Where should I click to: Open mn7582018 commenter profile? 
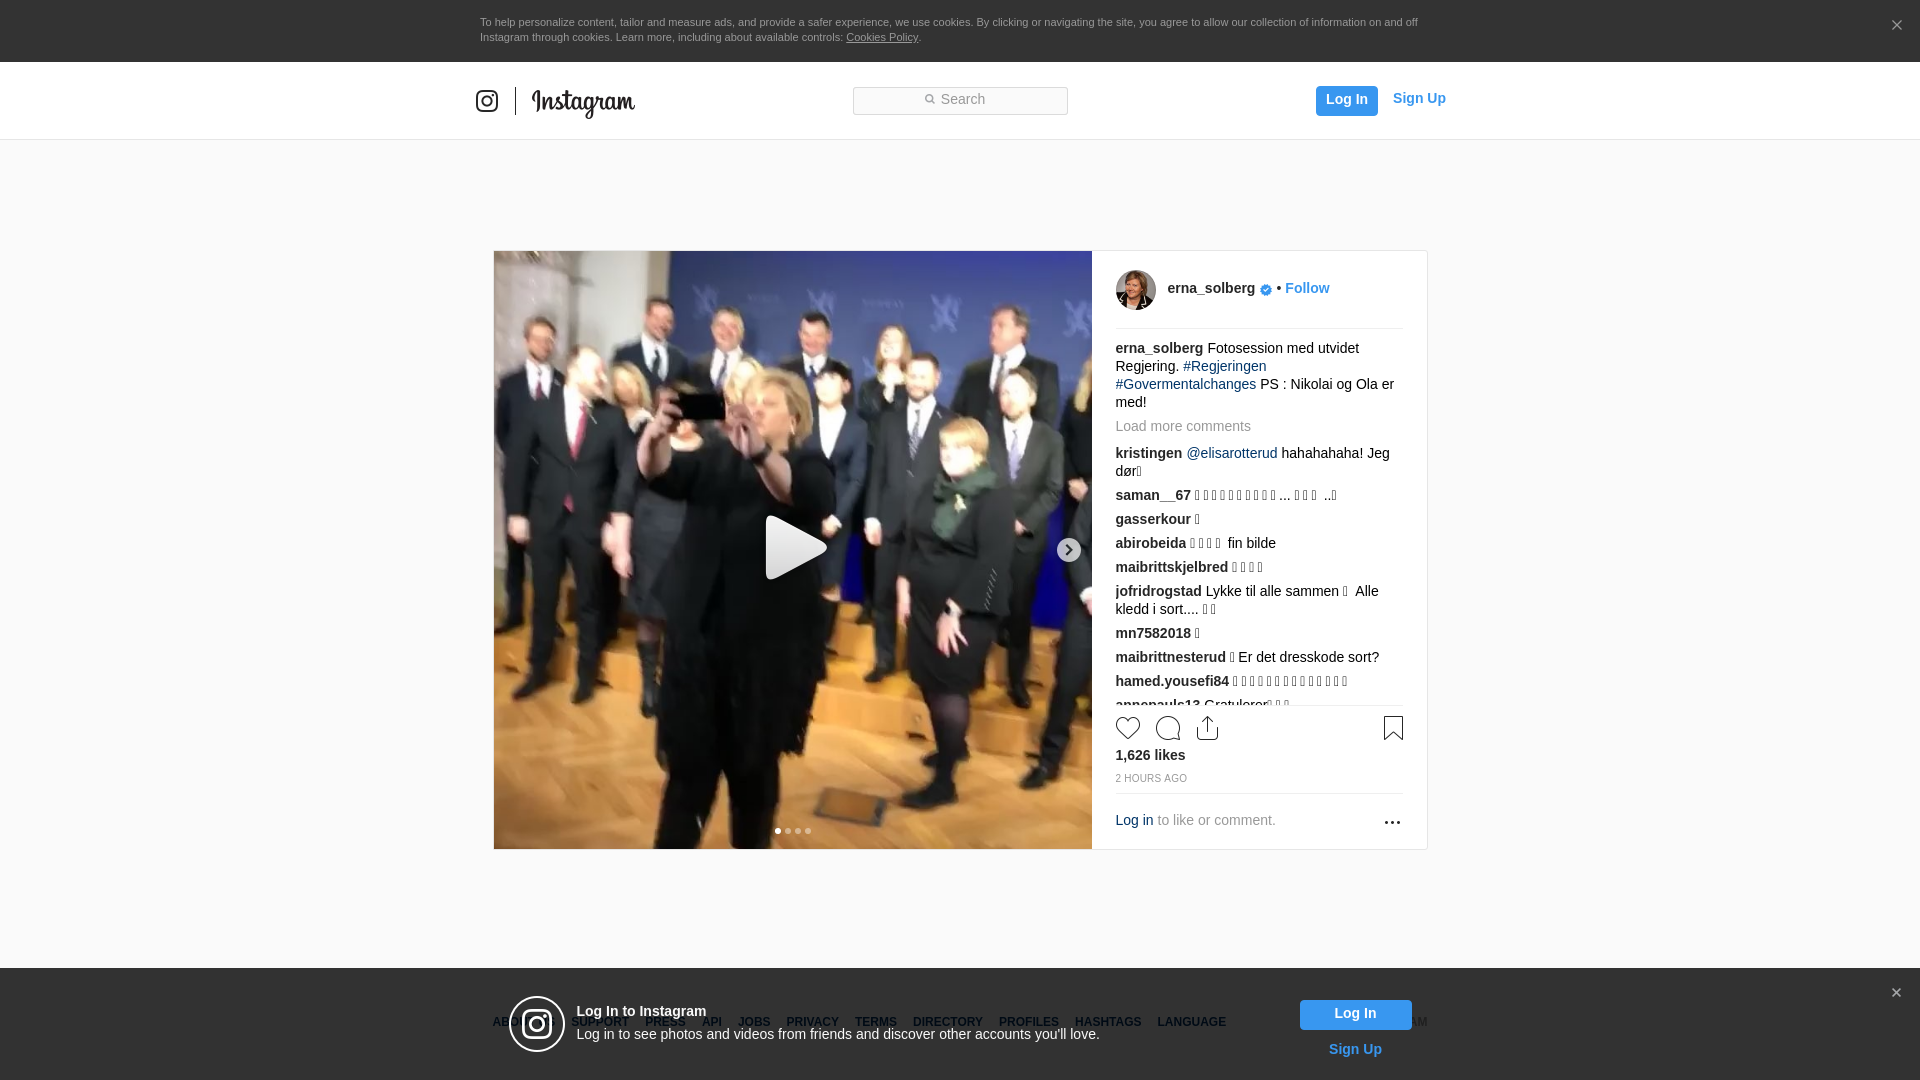[1153, 633]
